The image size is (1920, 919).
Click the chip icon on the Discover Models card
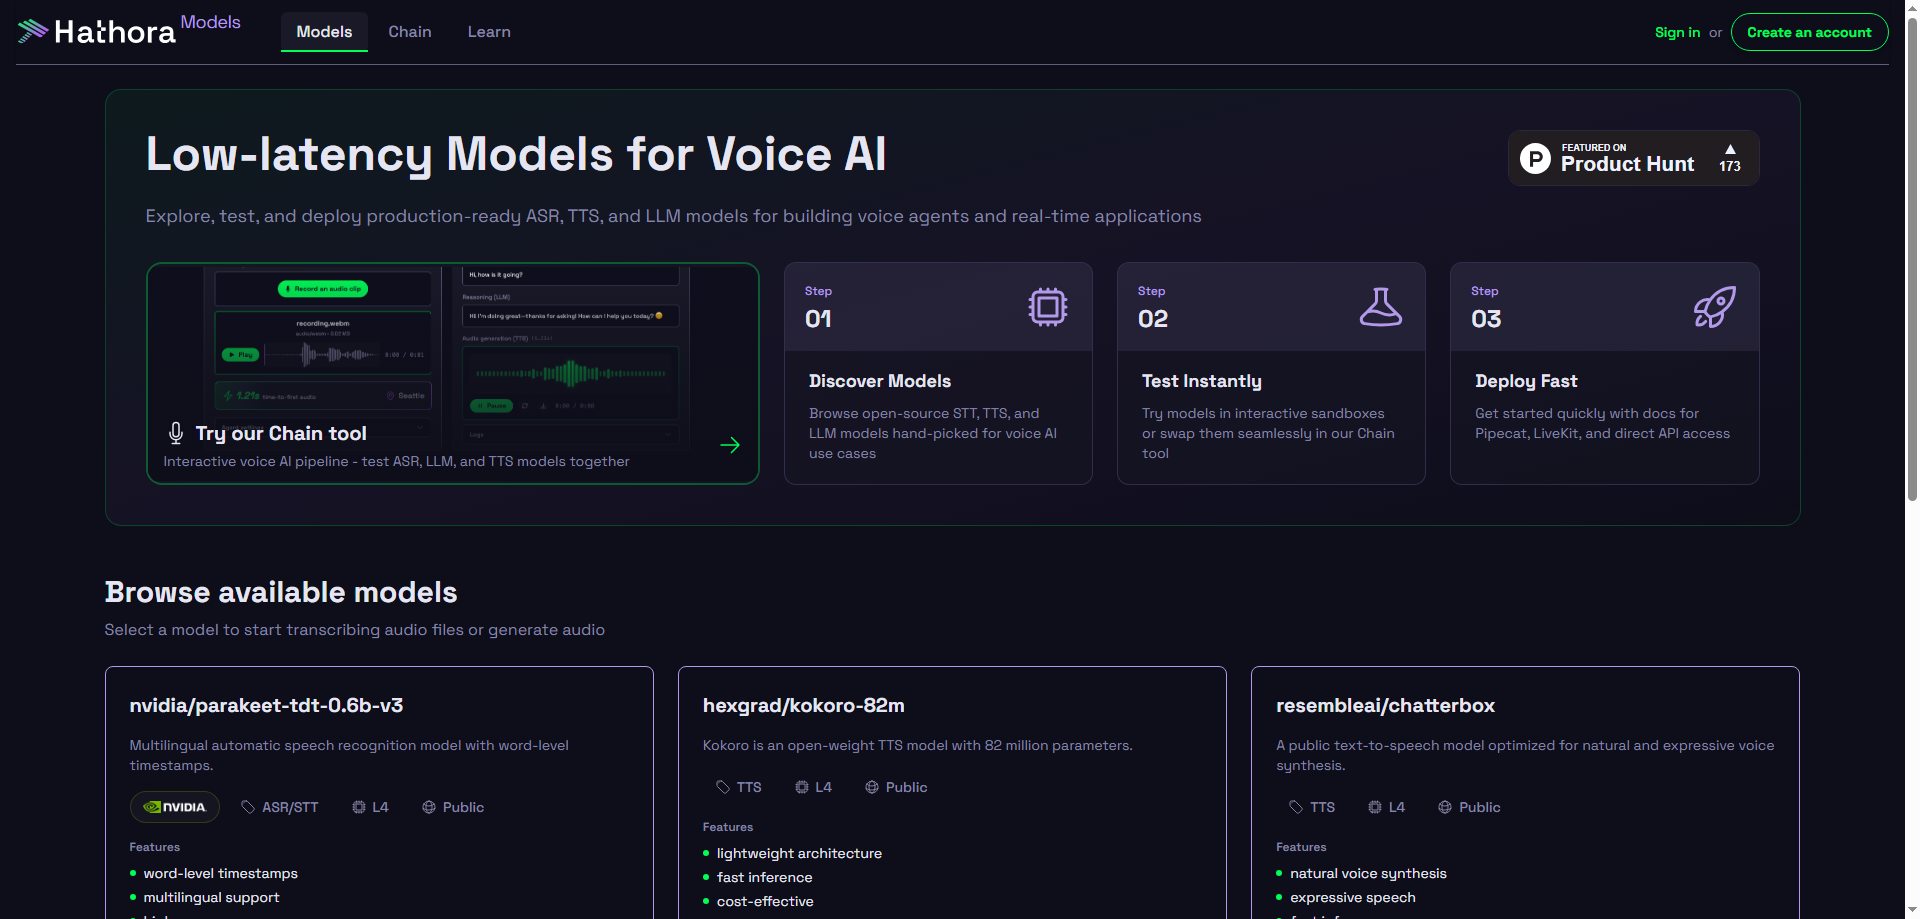click(1047, 307)
